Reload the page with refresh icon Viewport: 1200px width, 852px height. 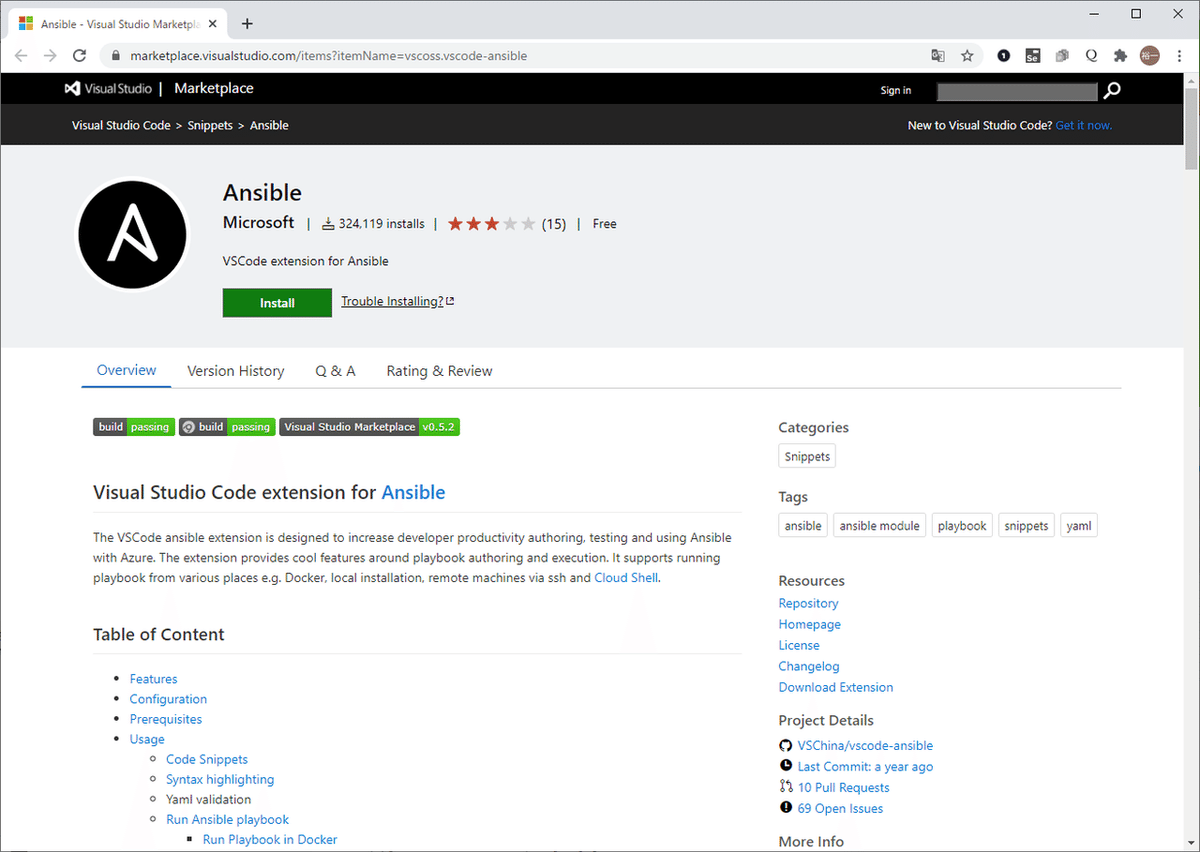coord(79,56)
